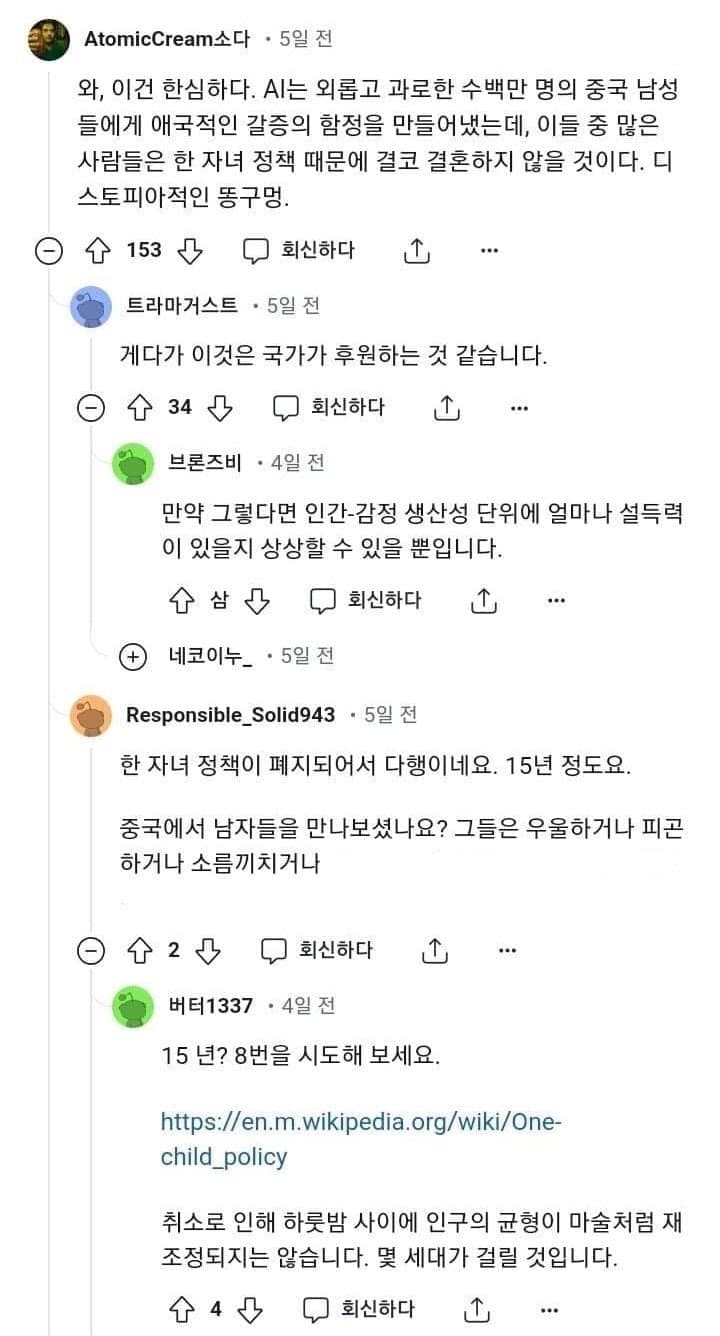Collapse Responsible_Solid943's comment thread
Screen dimensions: 720x1336
pyautogui.click(x=91, y=951)
